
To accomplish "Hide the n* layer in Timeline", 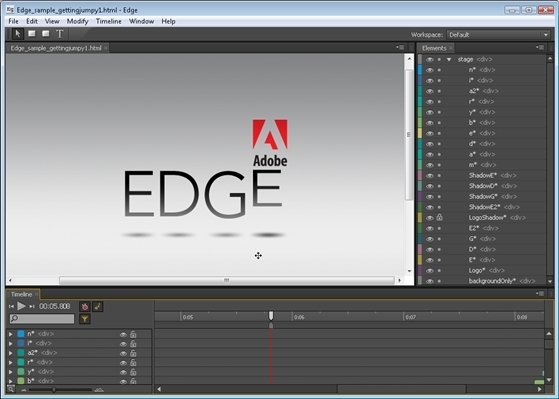I will pyautogui.click(x=123, y=334).
